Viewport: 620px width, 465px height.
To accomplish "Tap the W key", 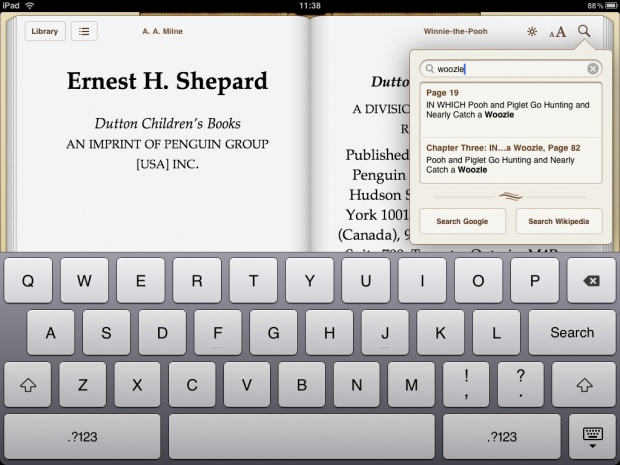I will coord(84,280).
